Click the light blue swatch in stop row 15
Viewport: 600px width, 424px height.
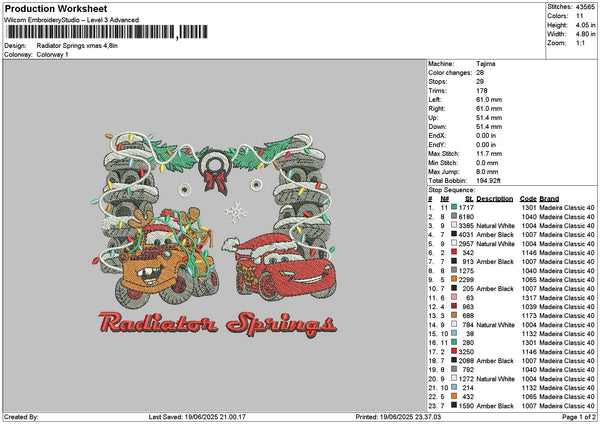point(454,334)
